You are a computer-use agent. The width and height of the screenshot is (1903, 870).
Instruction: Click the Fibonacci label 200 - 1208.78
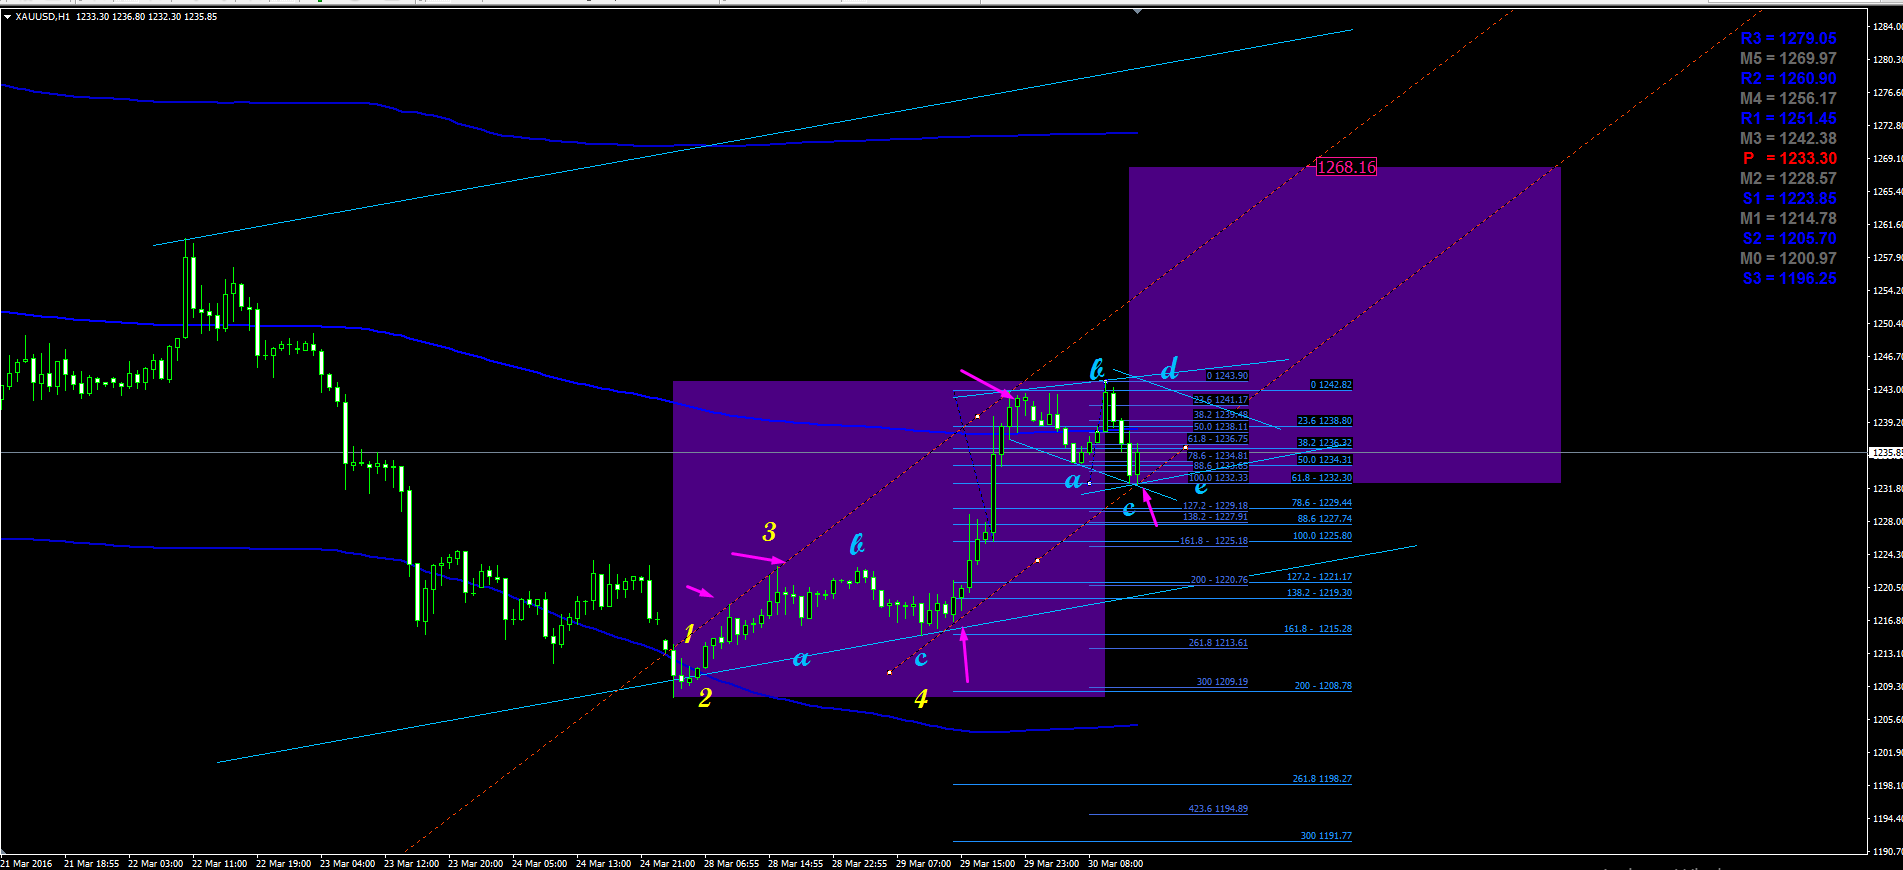click(1323, 686)
